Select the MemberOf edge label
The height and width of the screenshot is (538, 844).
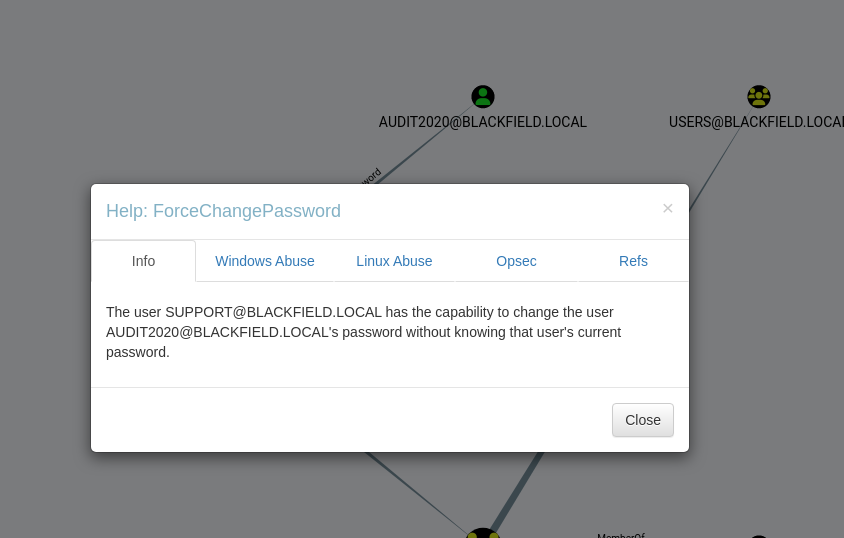(x=620, y=535)
